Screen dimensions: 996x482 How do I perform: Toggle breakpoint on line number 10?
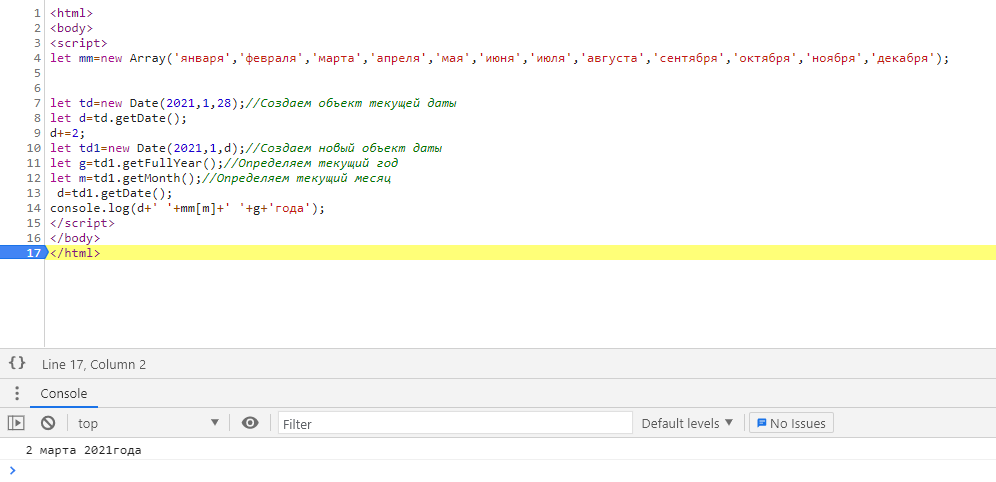(34, 148)
